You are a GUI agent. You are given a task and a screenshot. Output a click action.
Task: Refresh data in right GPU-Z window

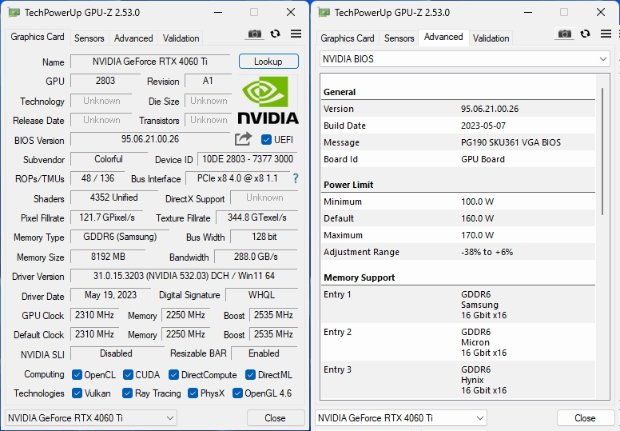tap(585, 34)
